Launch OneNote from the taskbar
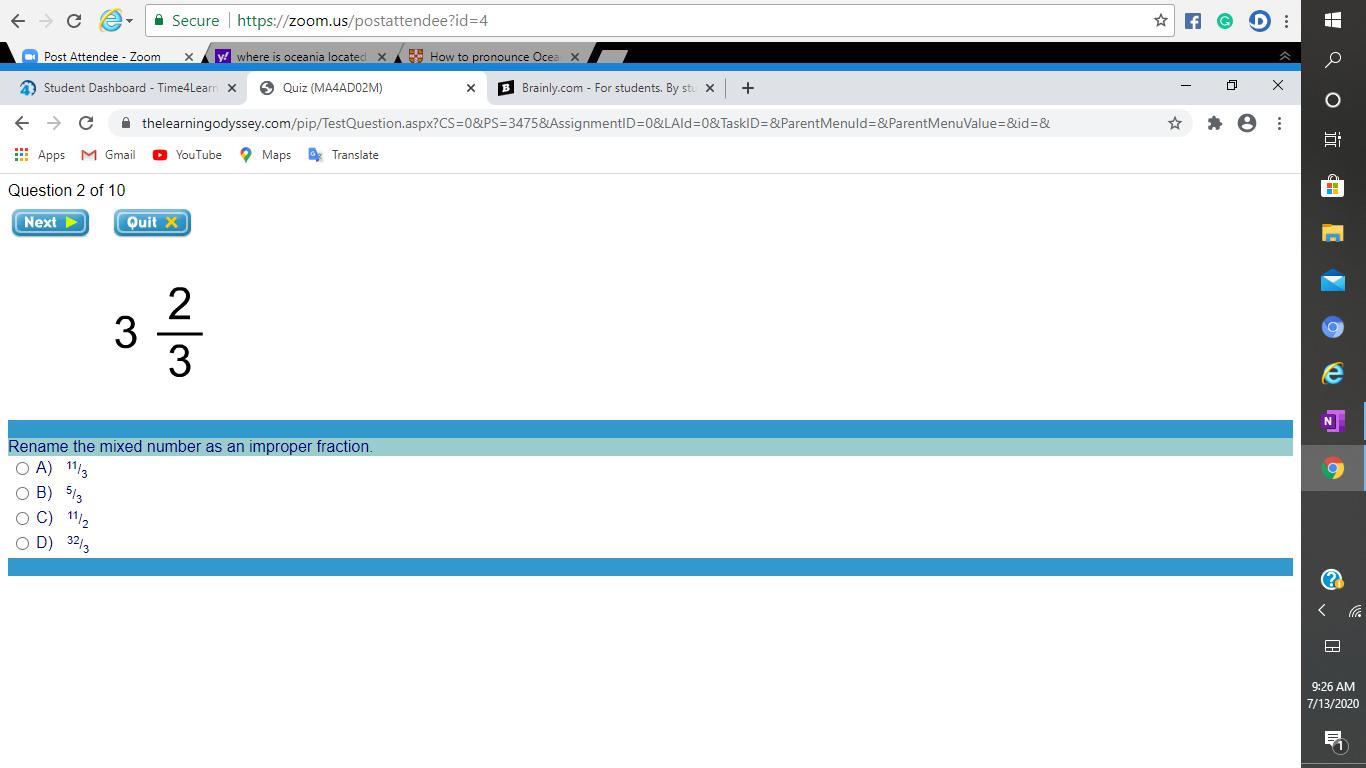 tap(1332, 421)
